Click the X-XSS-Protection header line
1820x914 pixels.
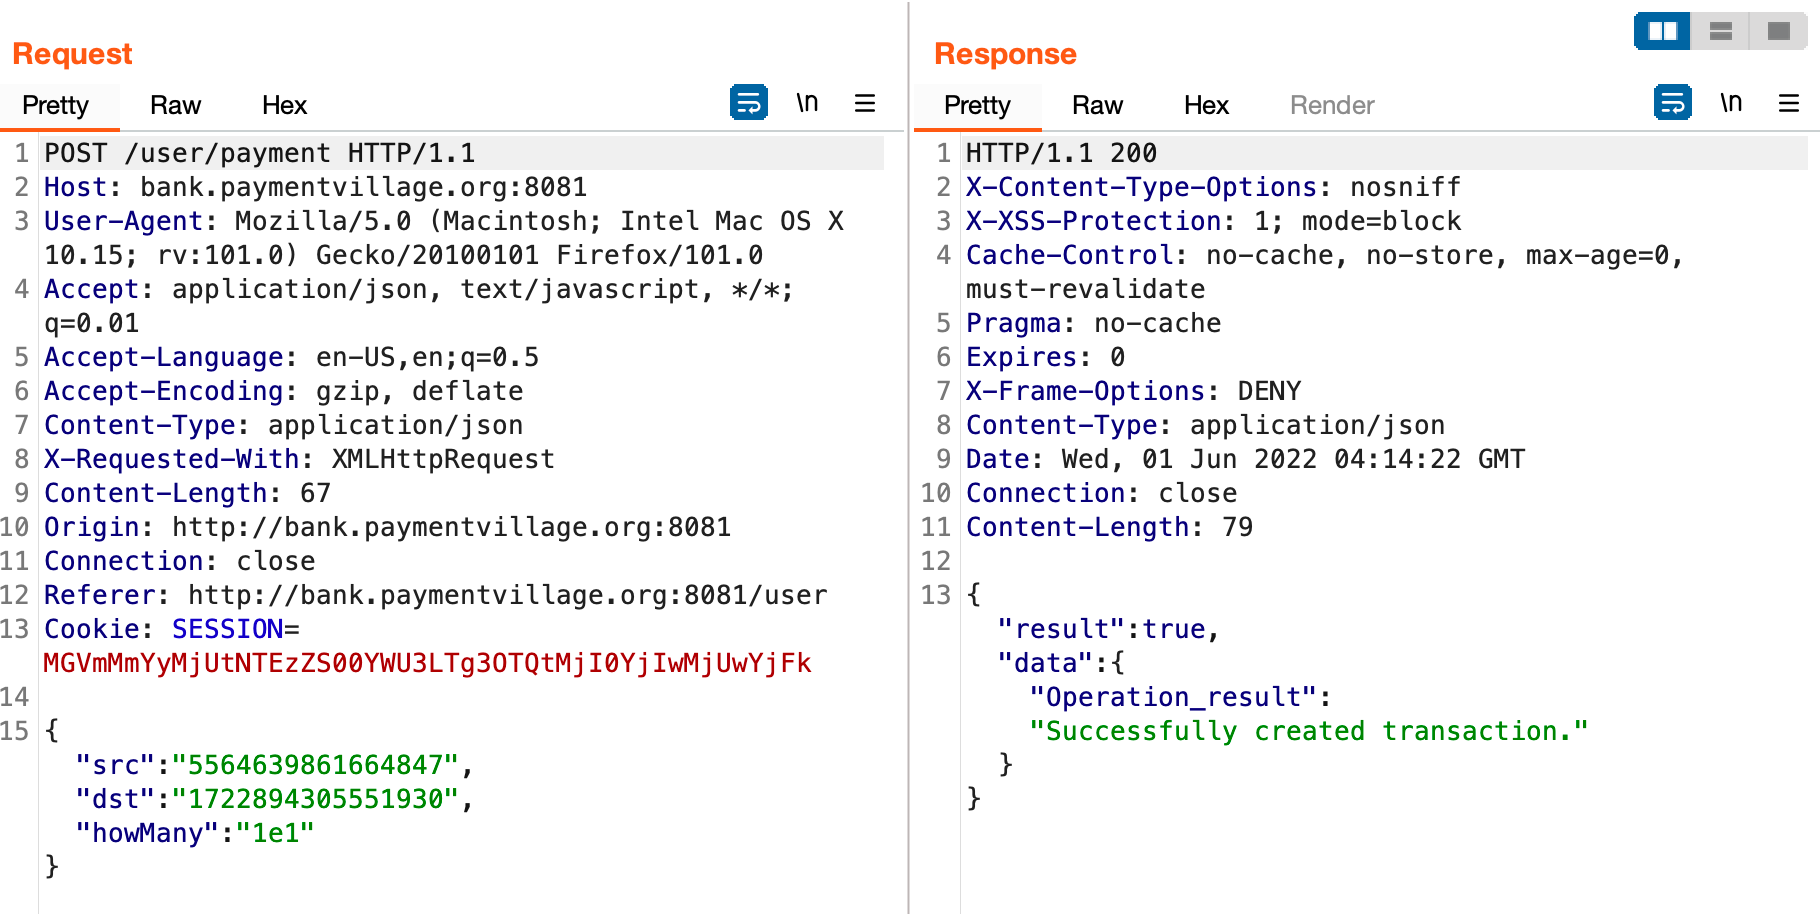1213,221
